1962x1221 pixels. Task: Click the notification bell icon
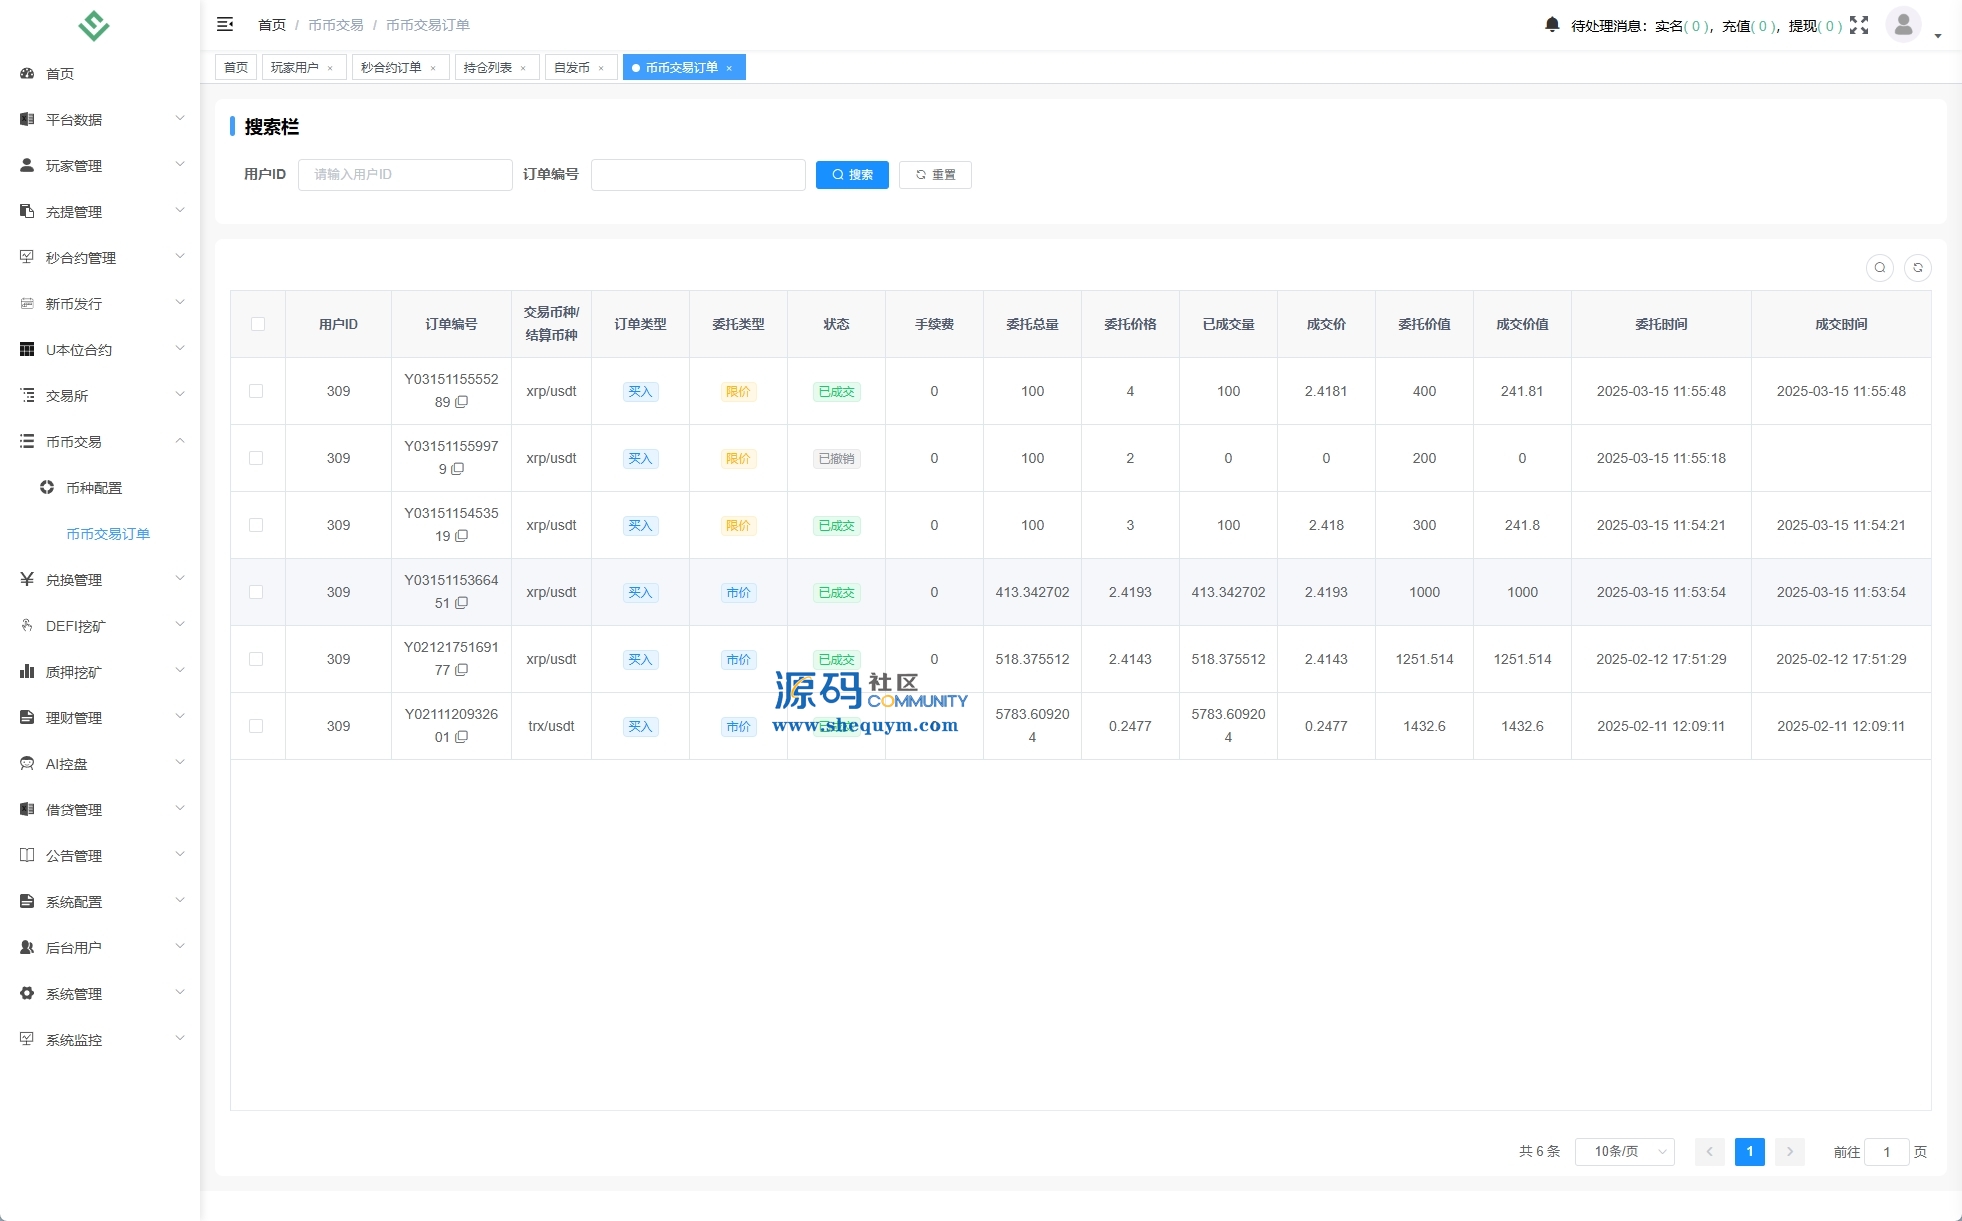pyautogui.click(x=1551, y=25)
